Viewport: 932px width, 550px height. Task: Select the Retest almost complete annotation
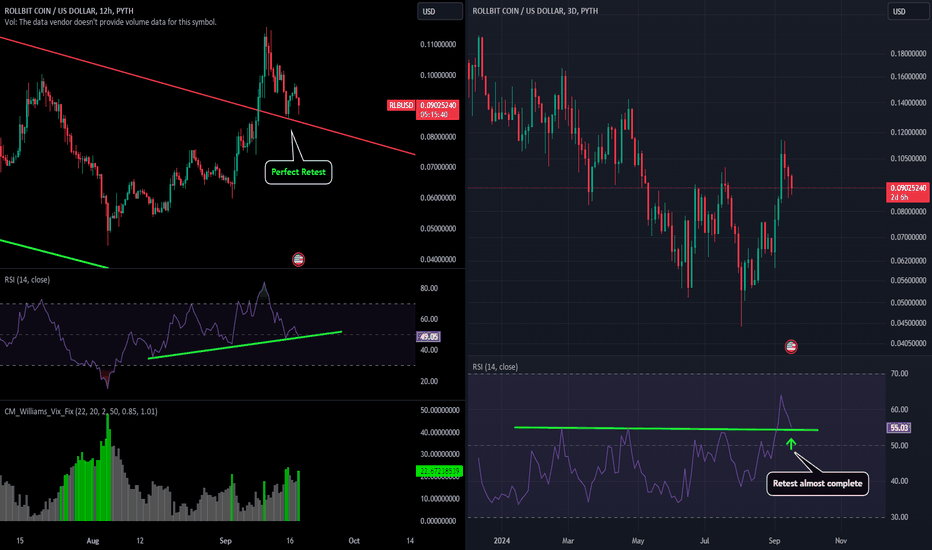(817, 483)
